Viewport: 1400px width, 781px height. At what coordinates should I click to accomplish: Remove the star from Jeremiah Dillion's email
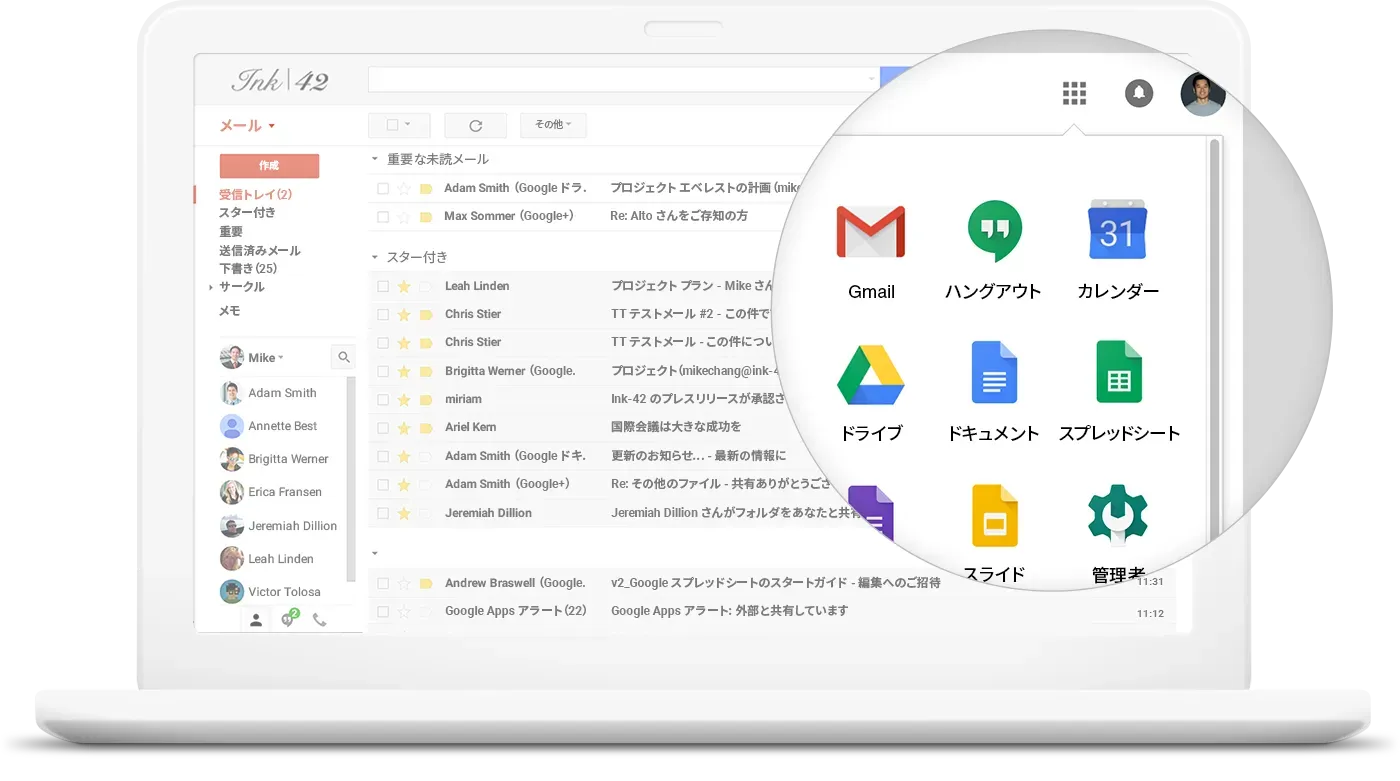pyautogui.click(x=404, y=513)
